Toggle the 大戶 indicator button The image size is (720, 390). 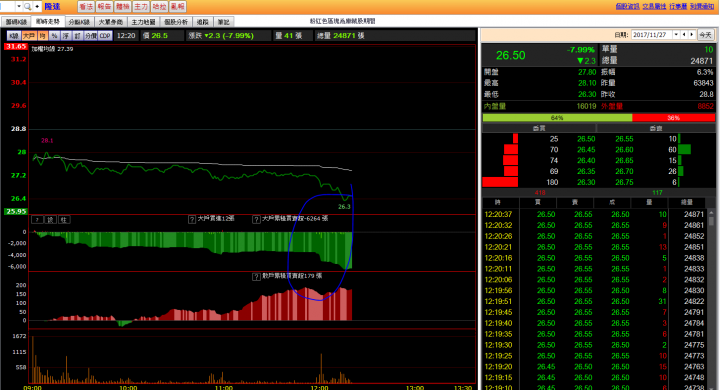pos(29,35)
